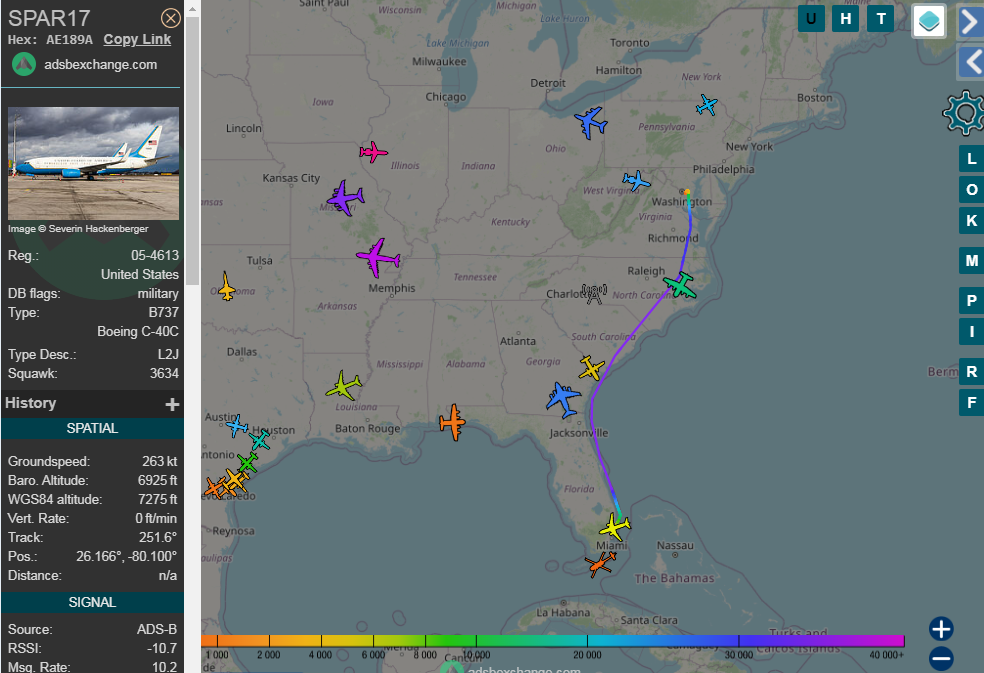The image size is (984, 673).
Task: Click the DB flags value military
Action: pos(158,294)
